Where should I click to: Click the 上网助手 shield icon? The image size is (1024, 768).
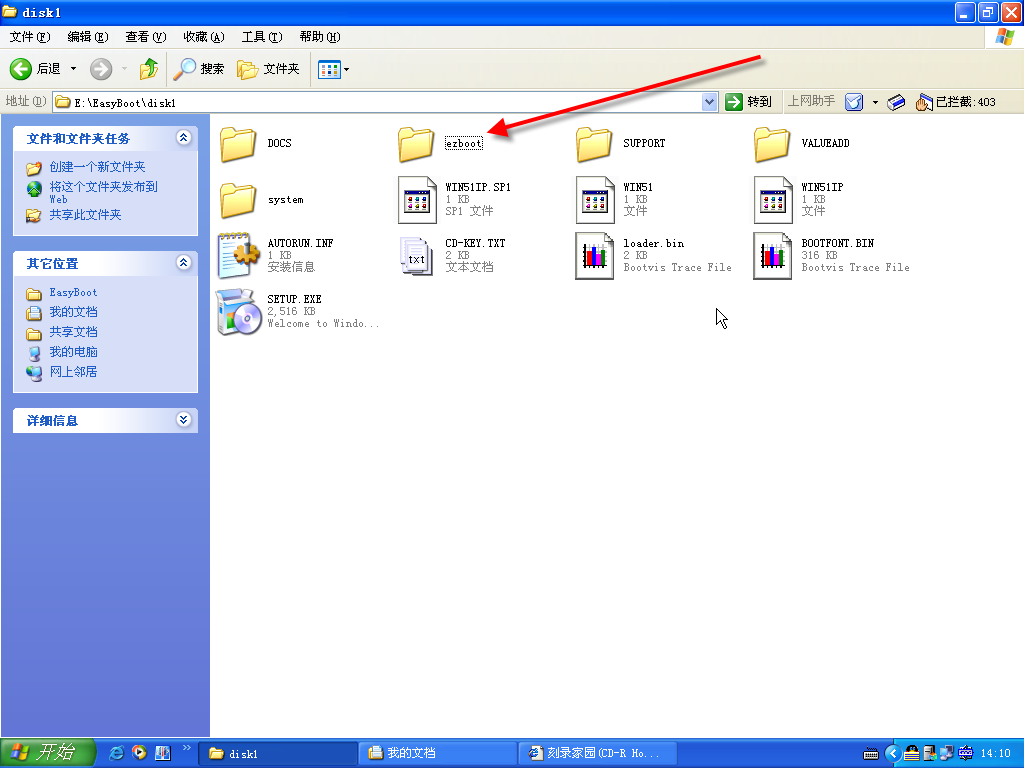click(x=854, y=102)
